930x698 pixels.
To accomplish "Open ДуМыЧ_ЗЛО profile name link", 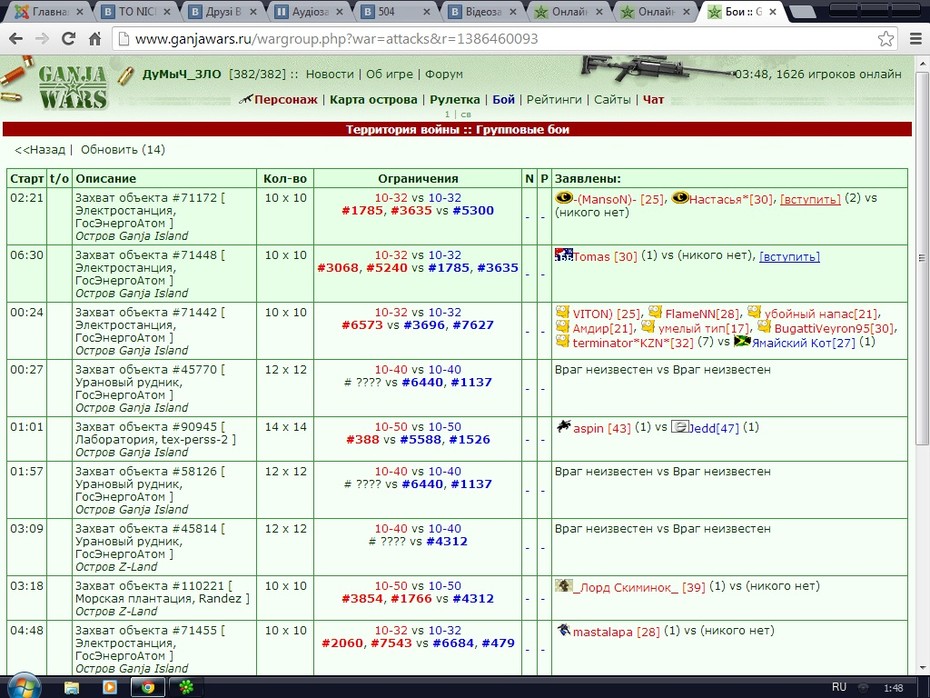I will (x=181, y=74).
